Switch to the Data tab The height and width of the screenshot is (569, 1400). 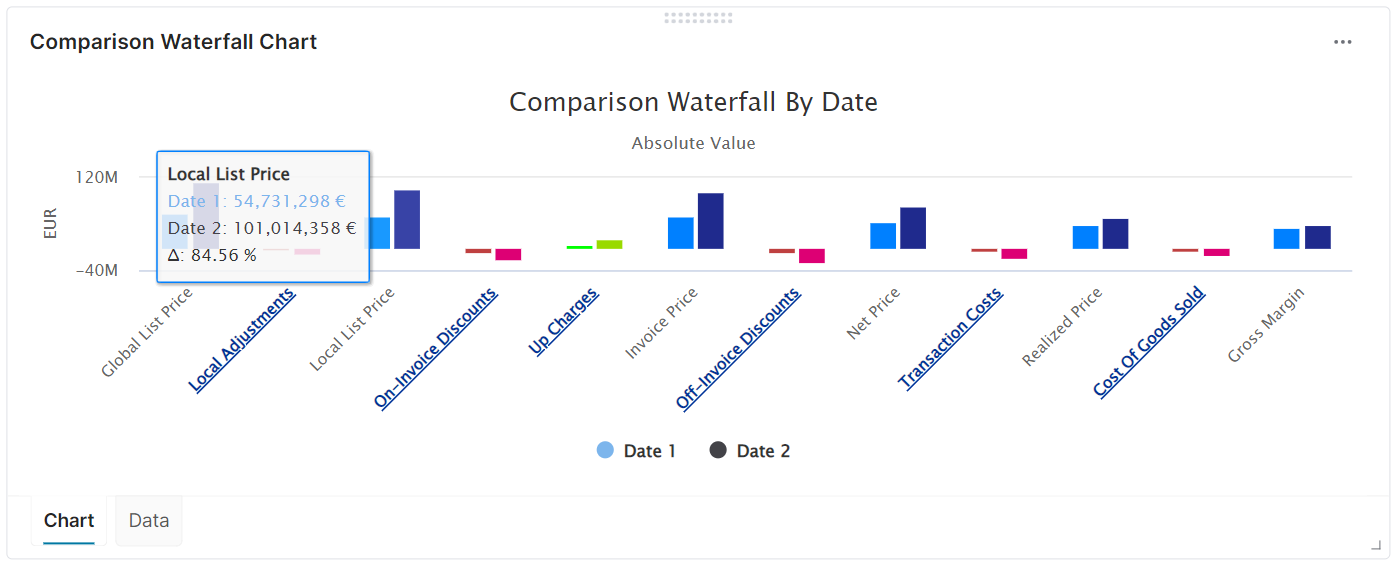click(149, 520)
